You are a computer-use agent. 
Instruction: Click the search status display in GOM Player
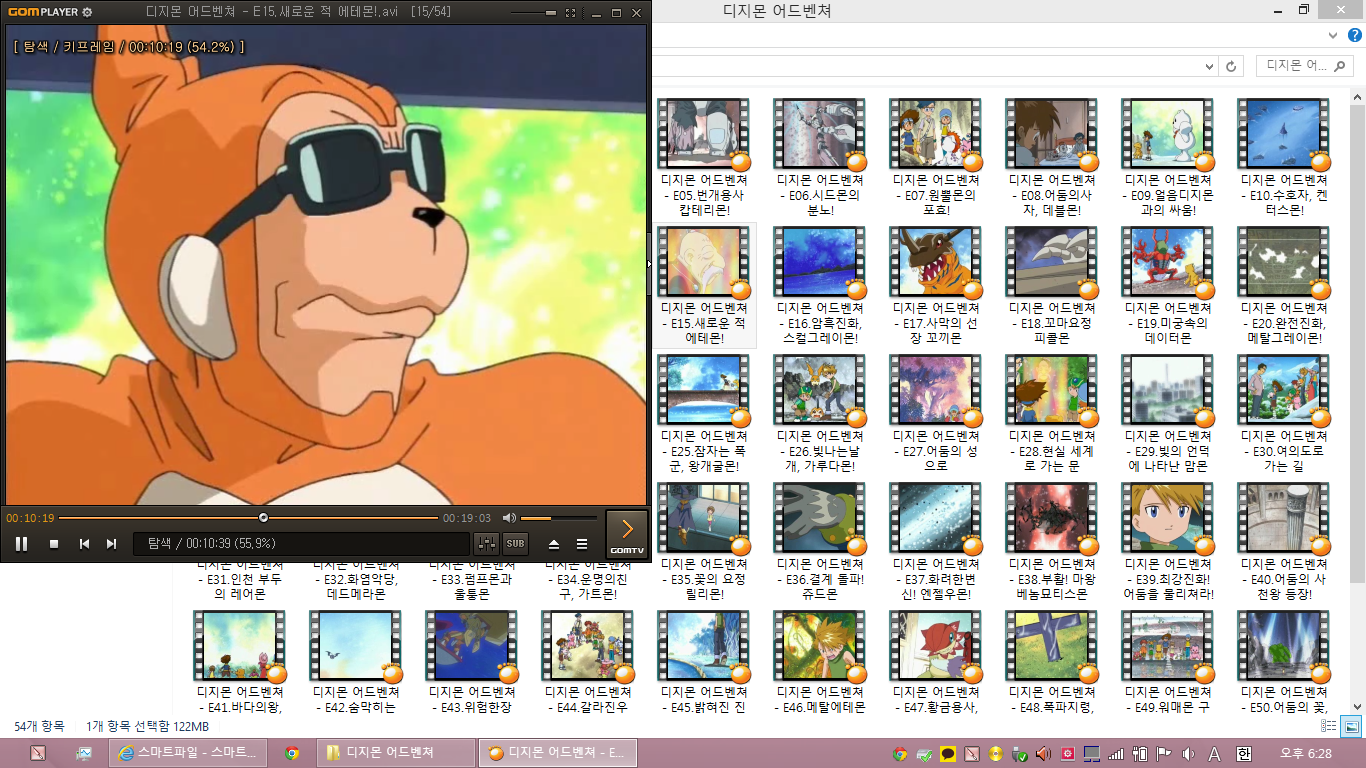[301, 544]
